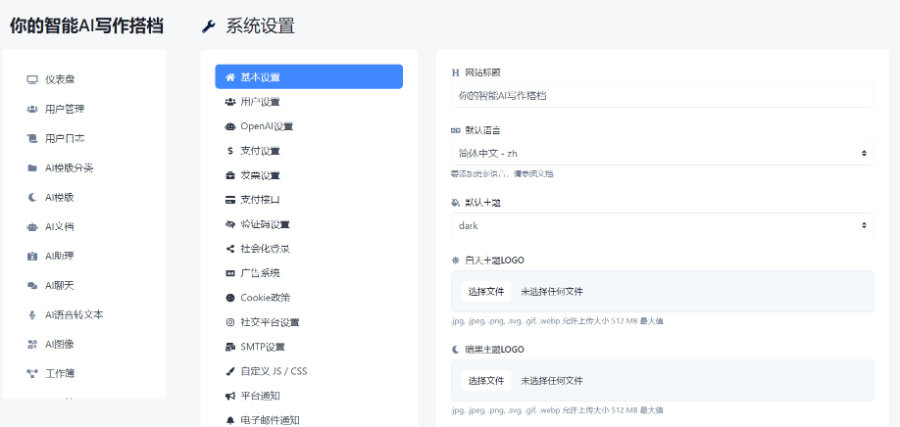Click the dollar icon beside 支付设置
Image resolution: width=900 pixels, height=427 pixels.
click(x=230, y=151)
